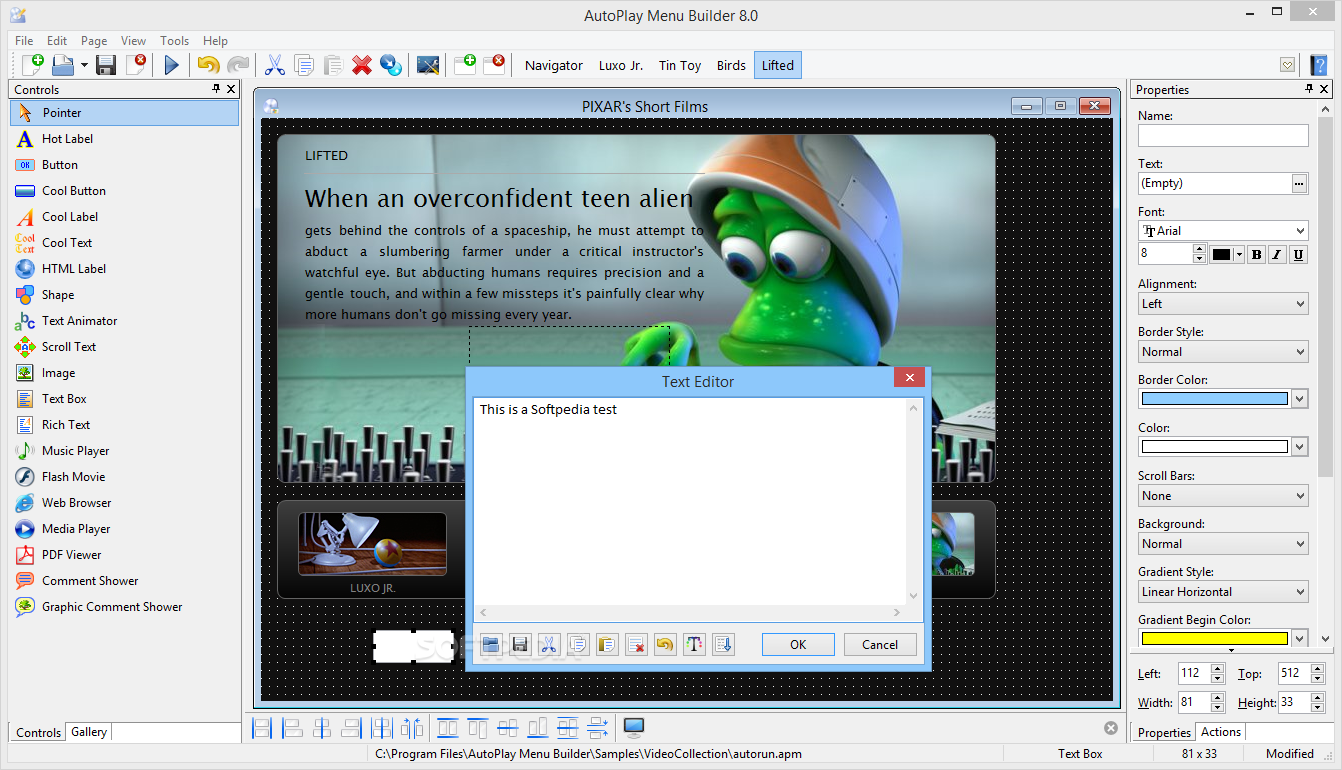Click the clear text icon in Text Editor
Image resolution: width=1342 pixels, height=770 pixels.
click(636, 645)
